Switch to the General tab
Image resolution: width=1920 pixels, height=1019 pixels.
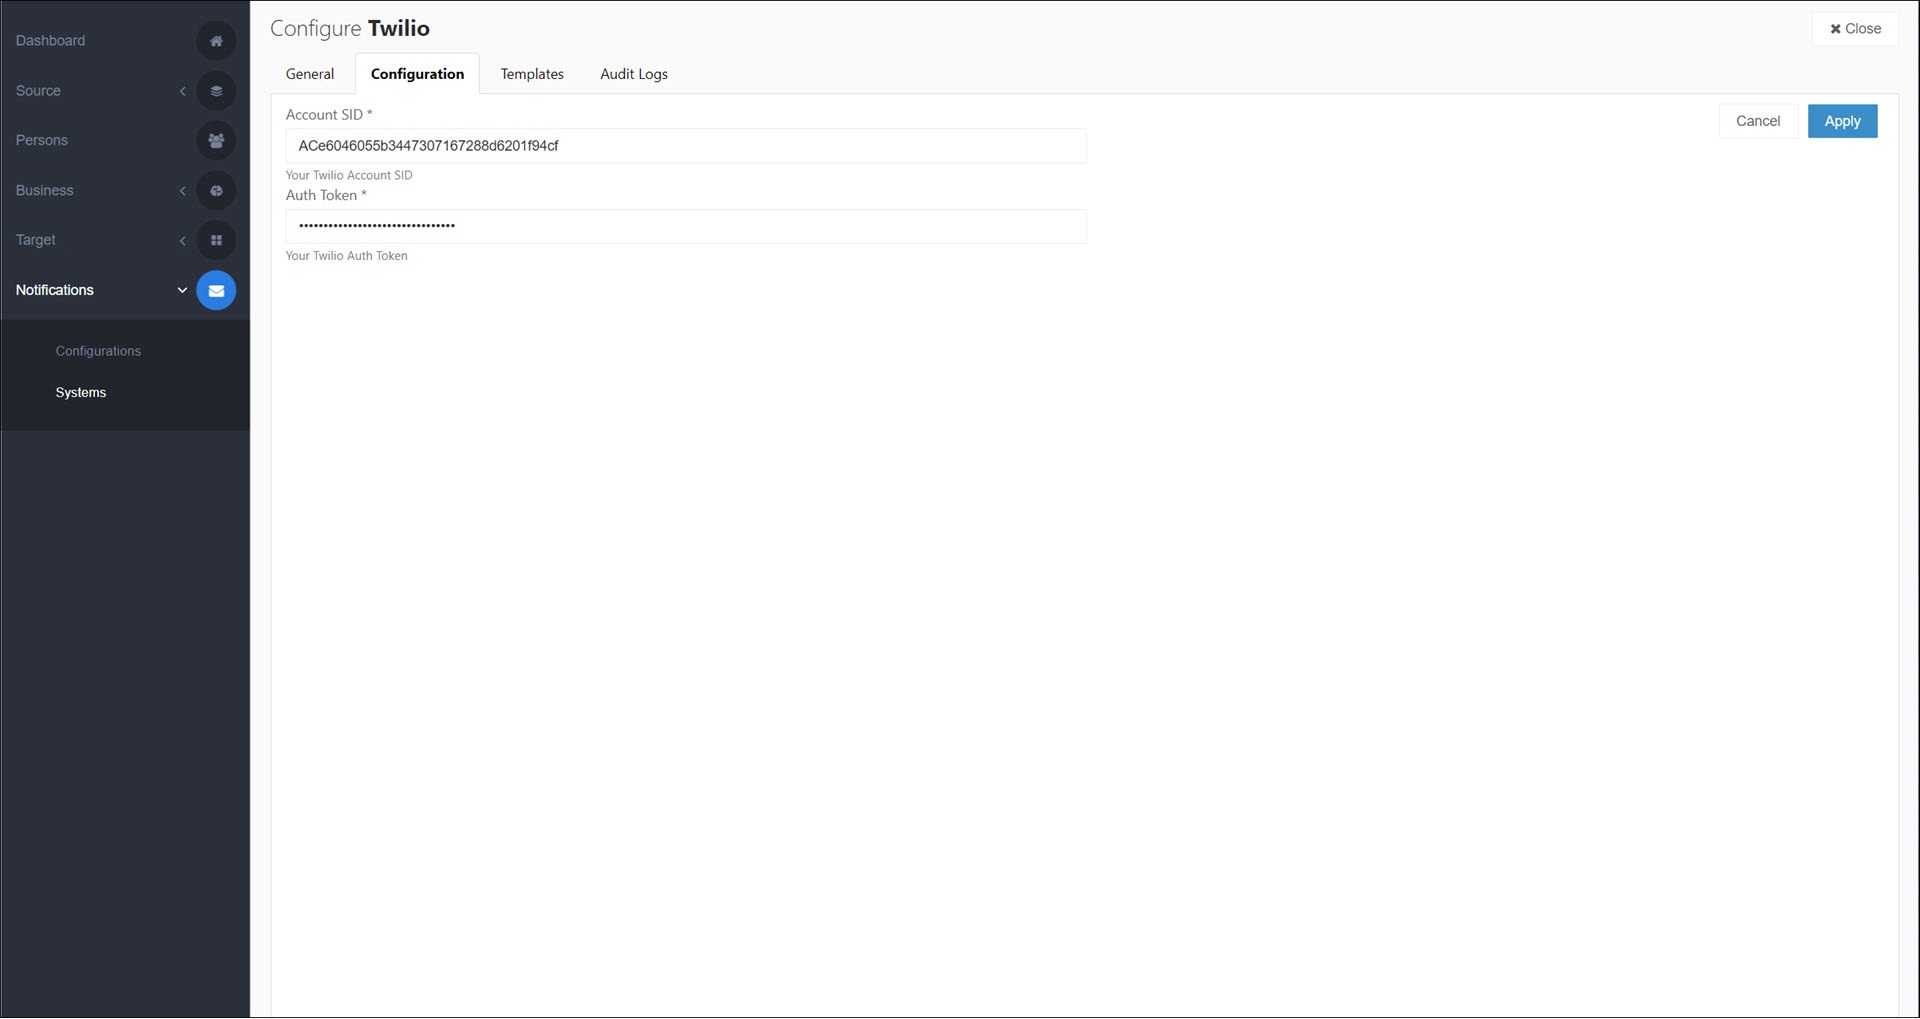pos(310,74)
